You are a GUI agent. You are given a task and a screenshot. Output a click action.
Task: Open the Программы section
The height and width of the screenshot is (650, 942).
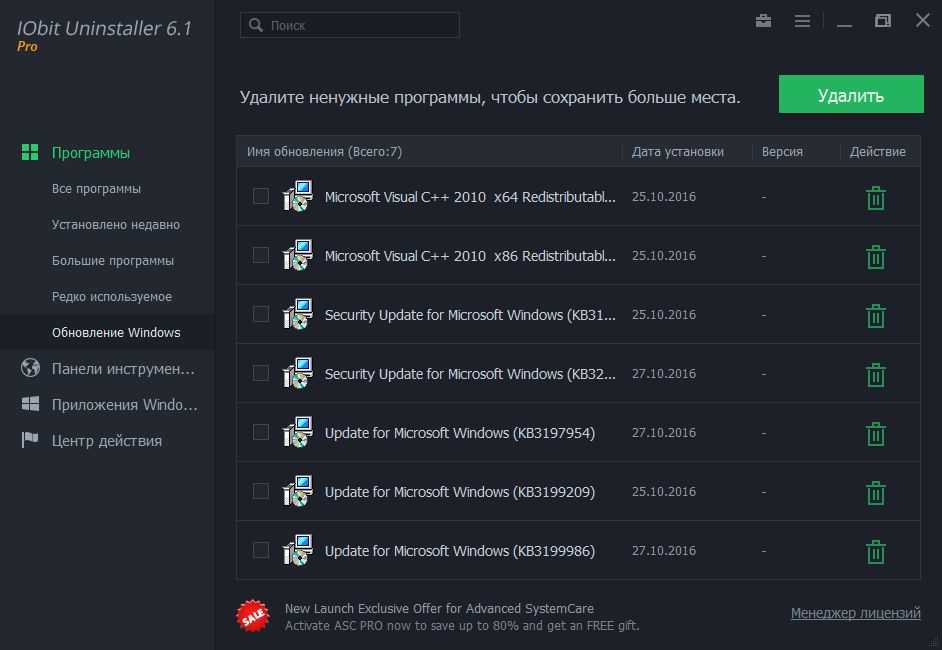[91, 153]
